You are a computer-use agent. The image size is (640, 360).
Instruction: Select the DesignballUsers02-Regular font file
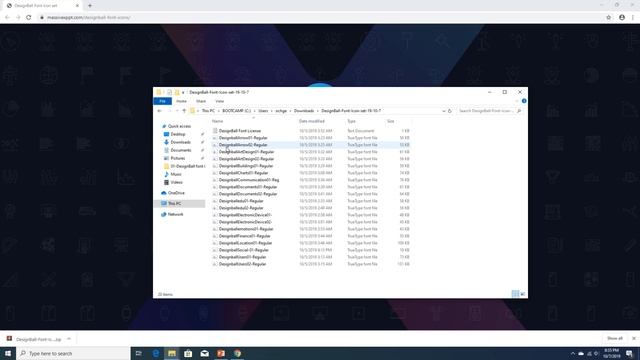242,264
